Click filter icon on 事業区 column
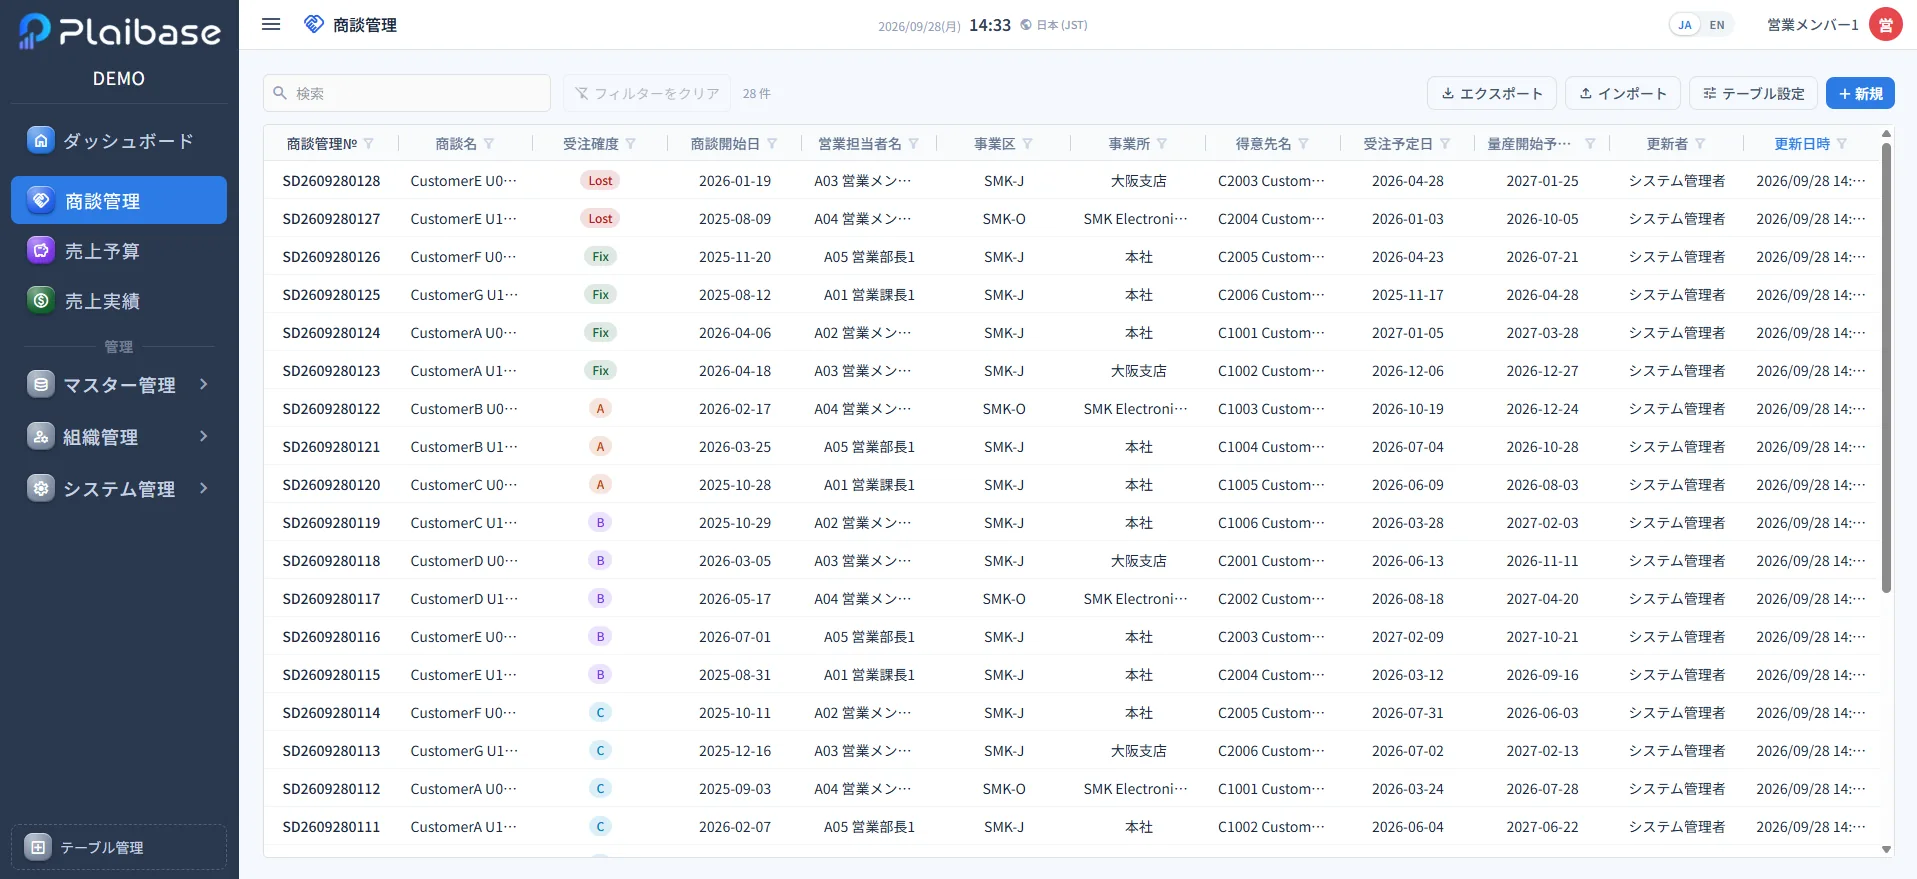Viewport: 1917px width, 879px height. tap(1028, 144)
